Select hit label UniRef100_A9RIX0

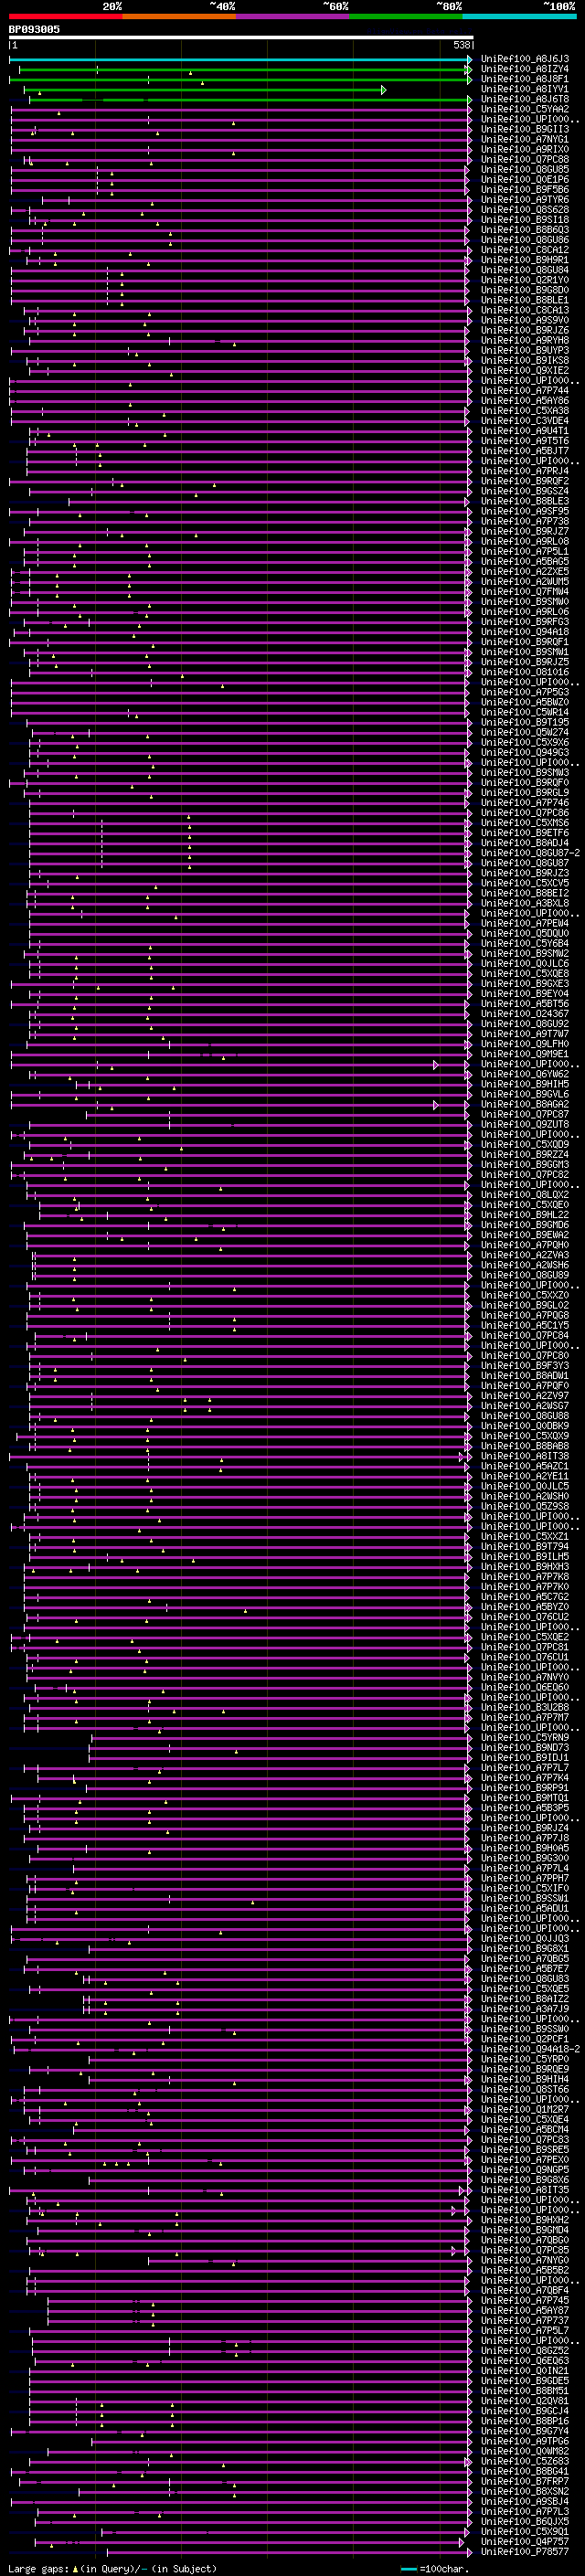pos(525,149)
